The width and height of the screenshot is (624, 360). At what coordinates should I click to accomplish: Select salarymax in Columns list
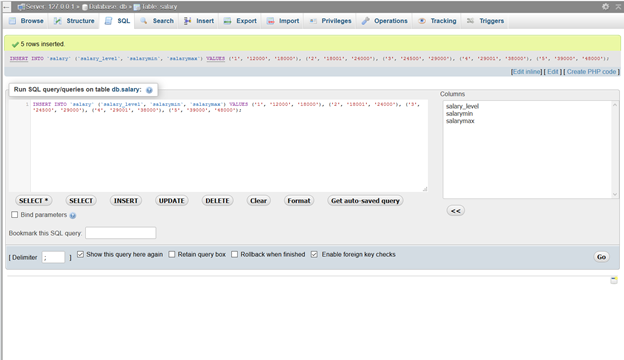(460, 121)
